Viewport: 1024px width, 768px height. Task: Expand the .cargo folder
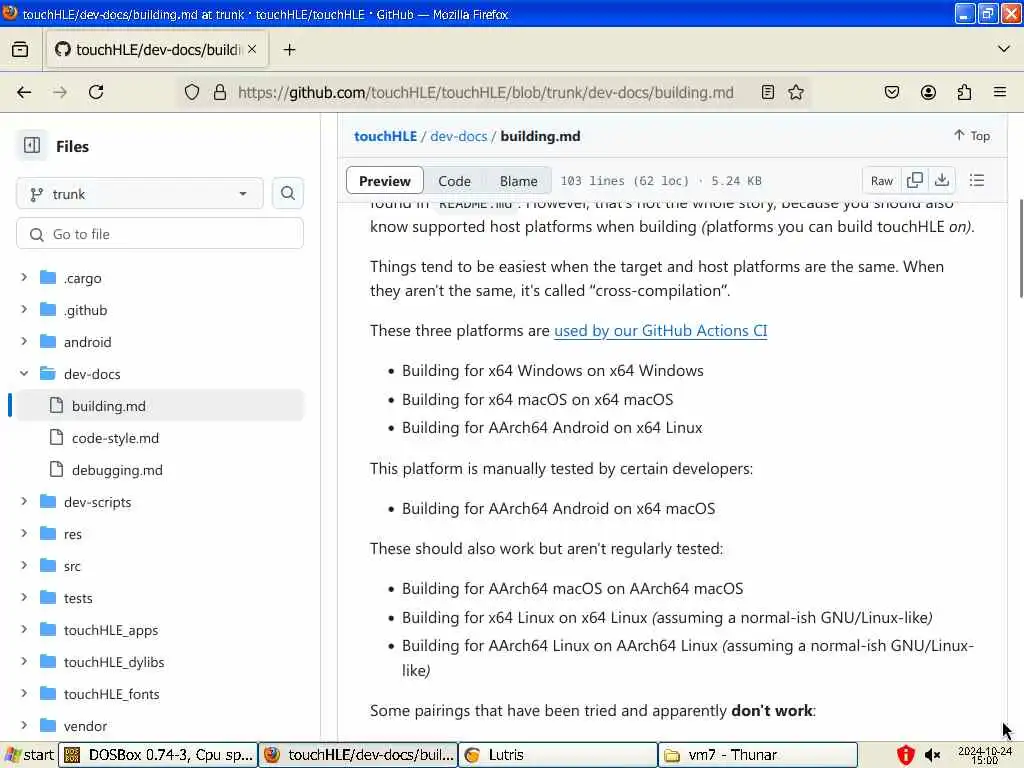coord(24,278)
